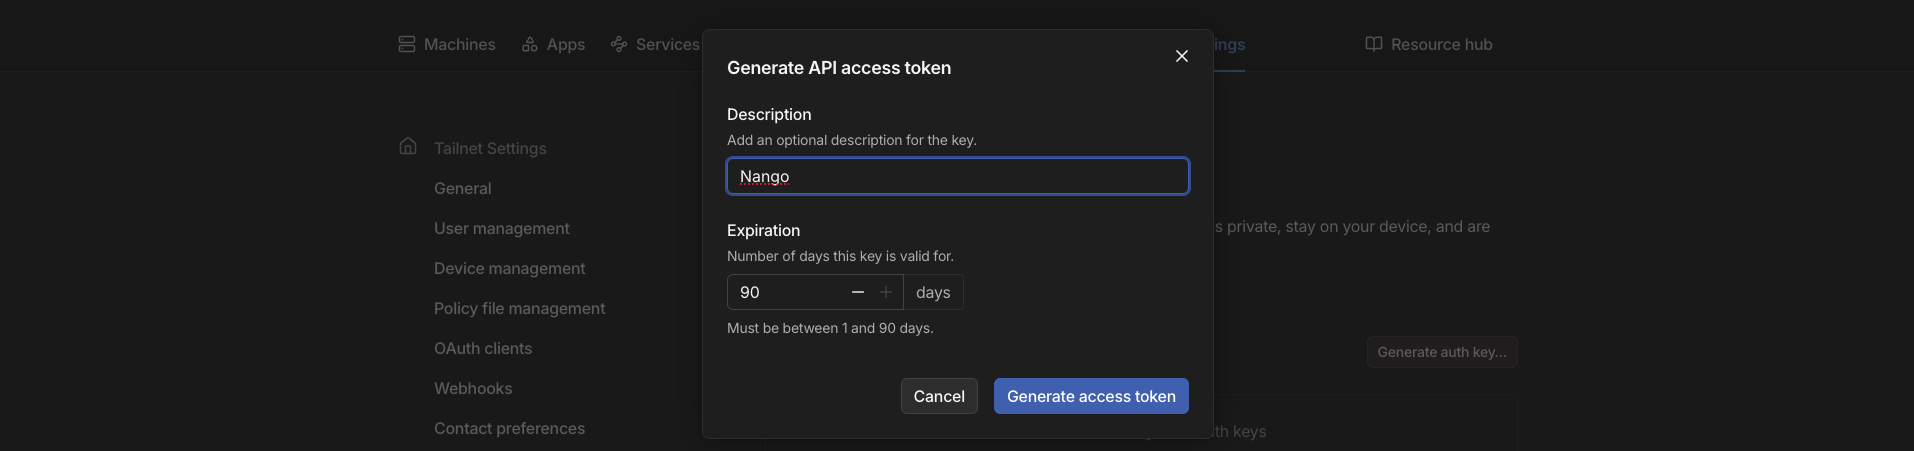Image resolution: width=1914 pixels, height=451 pixels.
Task: Click the Description text field
Action: tap(957, 176)
